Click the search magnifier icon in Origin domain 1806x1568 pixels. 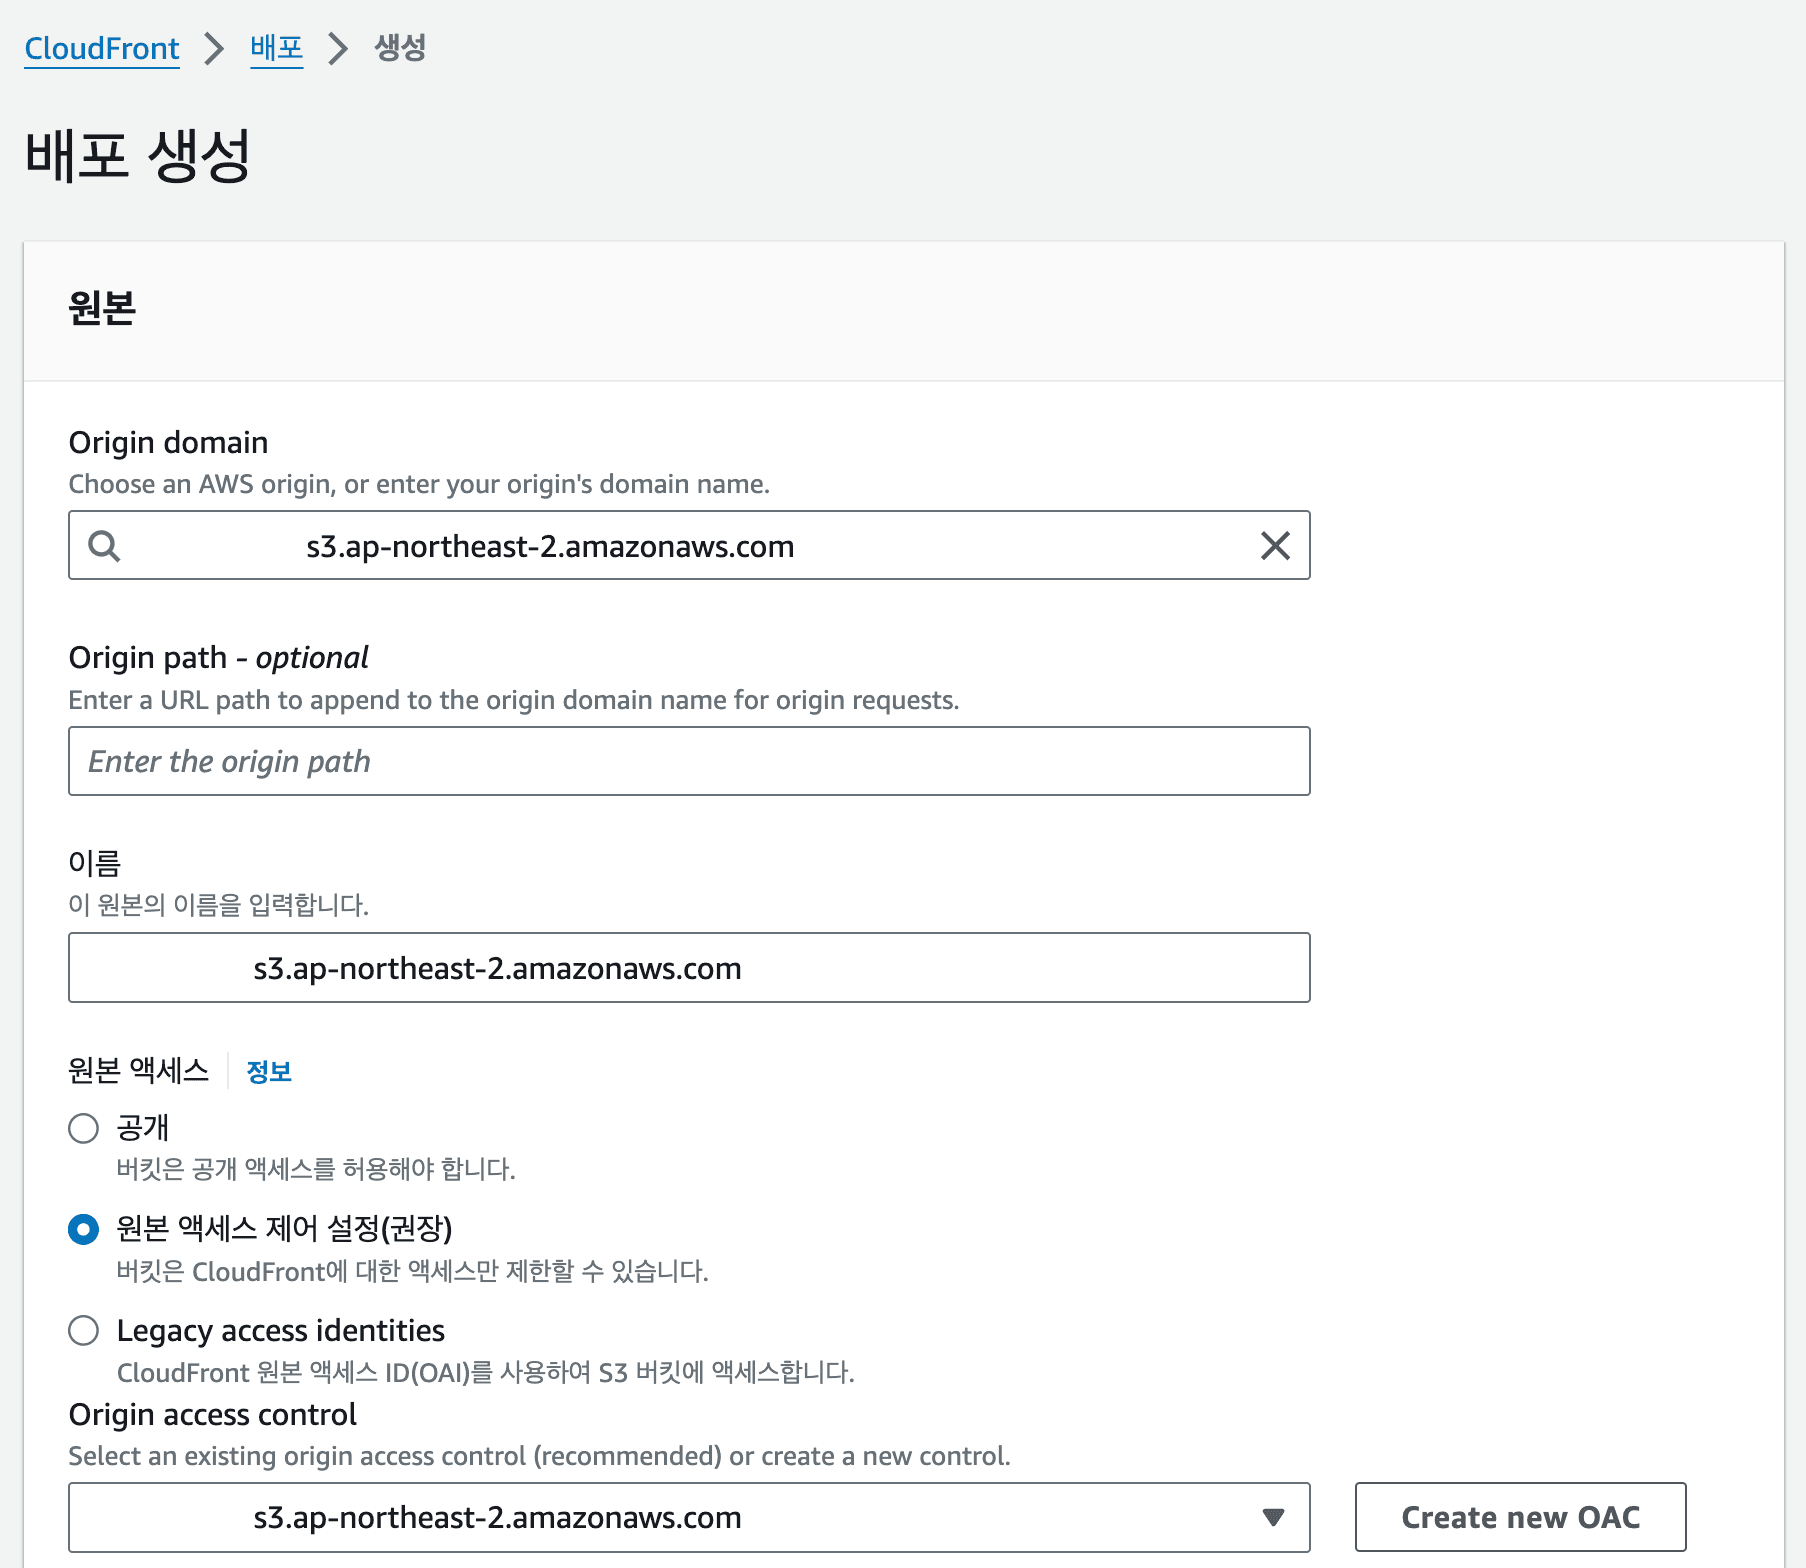[x=104, y=546]
